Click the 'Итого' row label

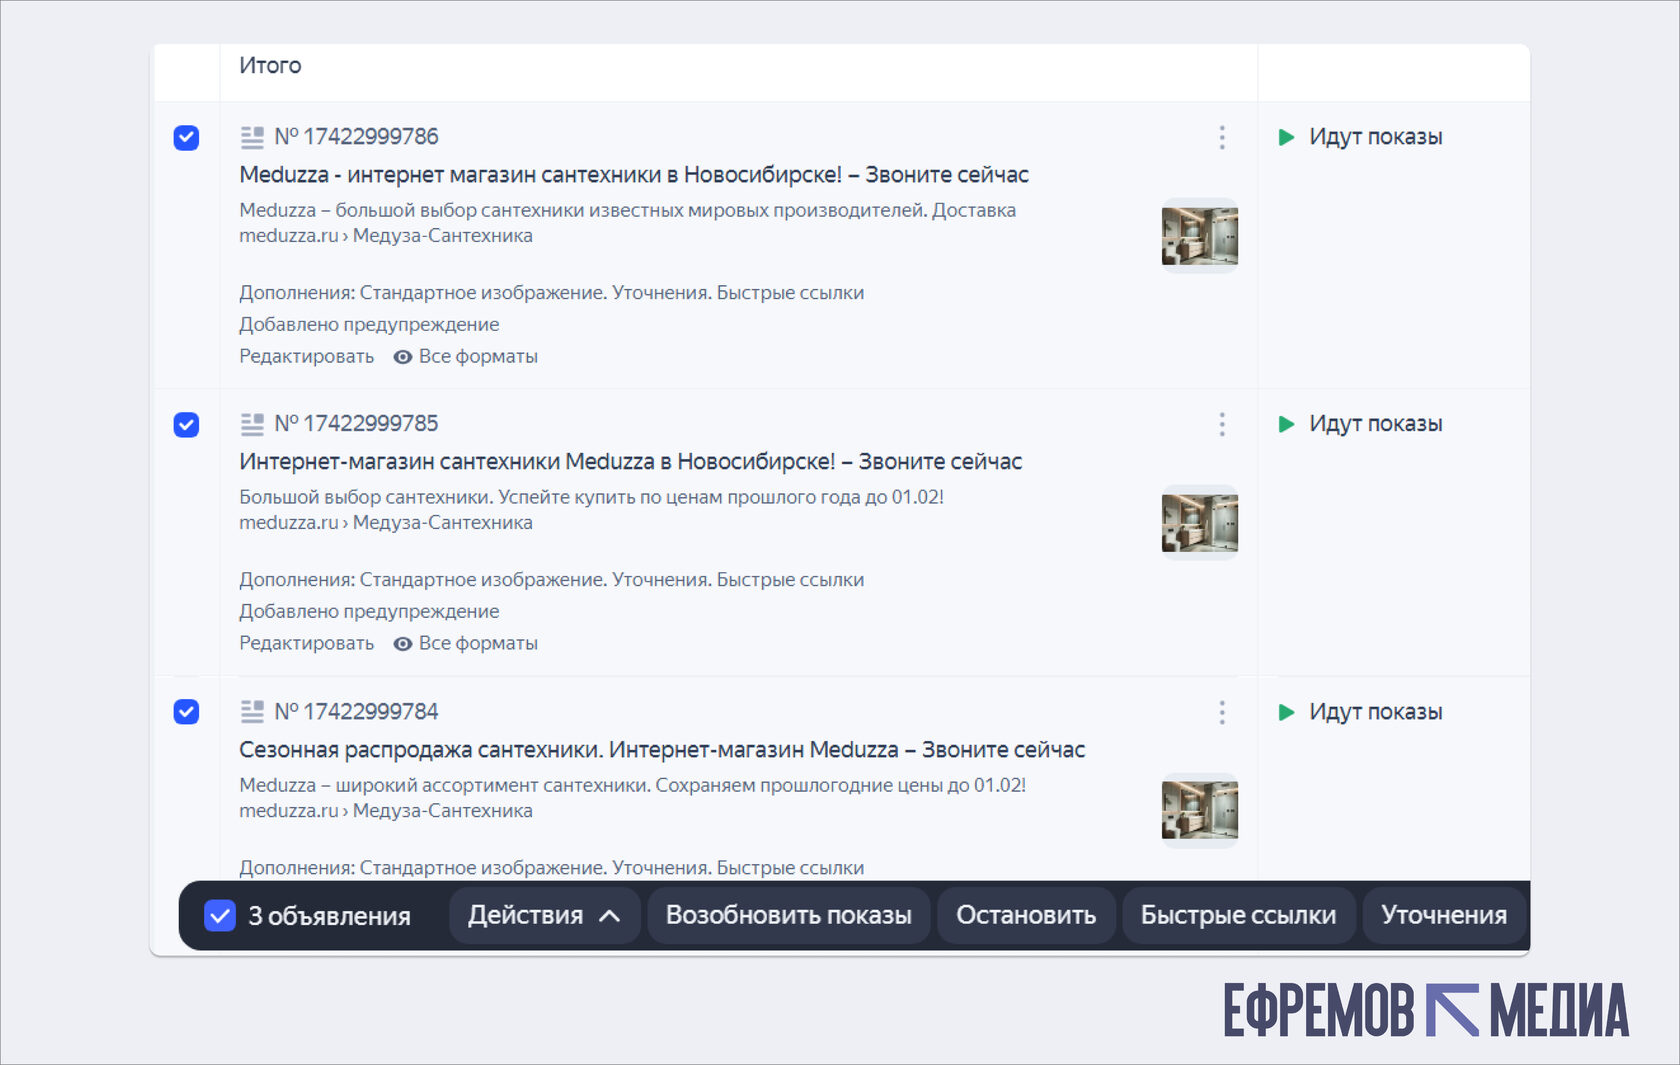(x=270, y=66)
